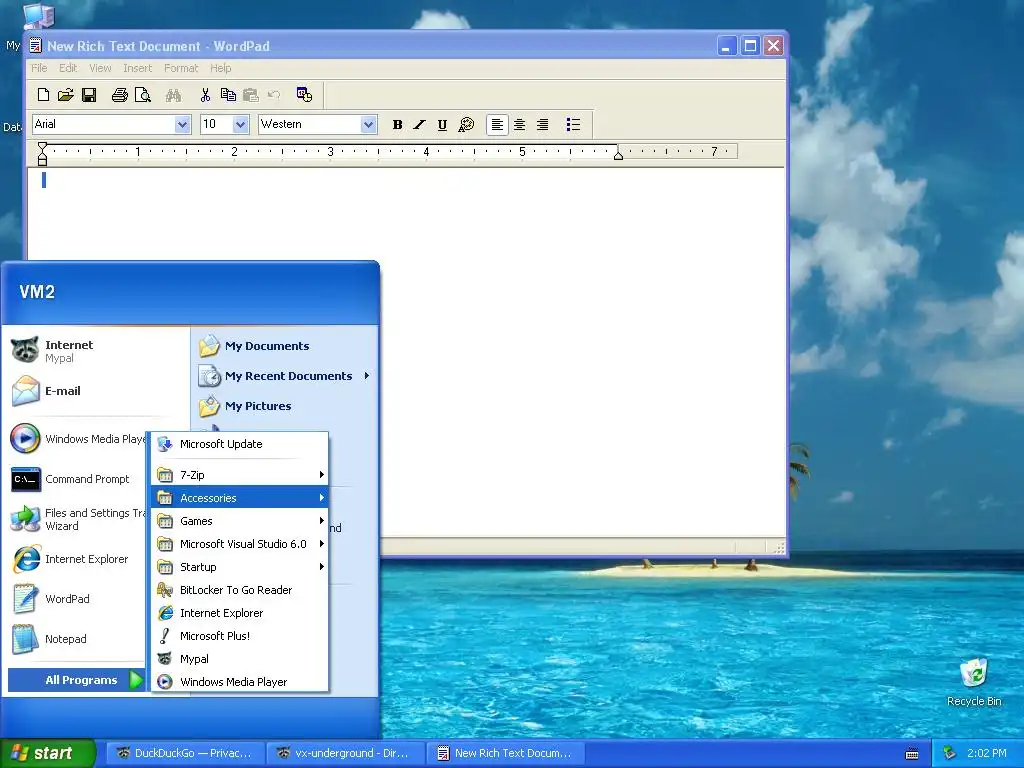The width and height of the screenshot is (1024, 768).
Task: Launch Microsoft Update from All Programs
Action: (x=240, y=444)
